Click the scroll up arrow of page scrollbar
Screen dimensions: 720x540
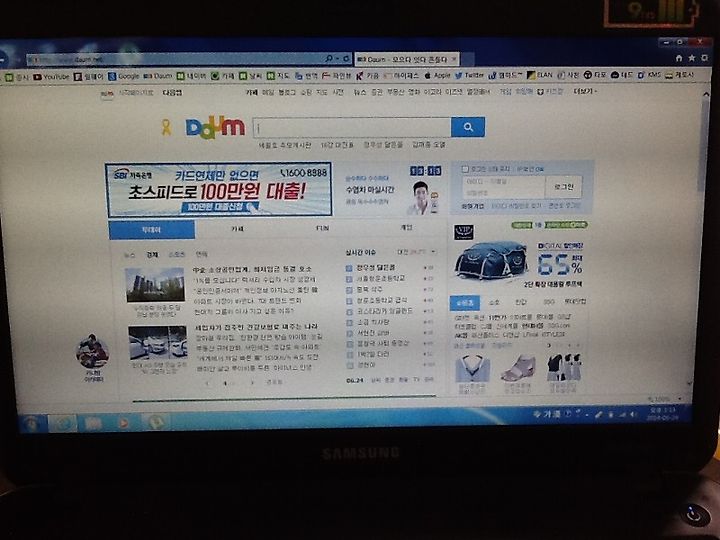tap(705, 93)
